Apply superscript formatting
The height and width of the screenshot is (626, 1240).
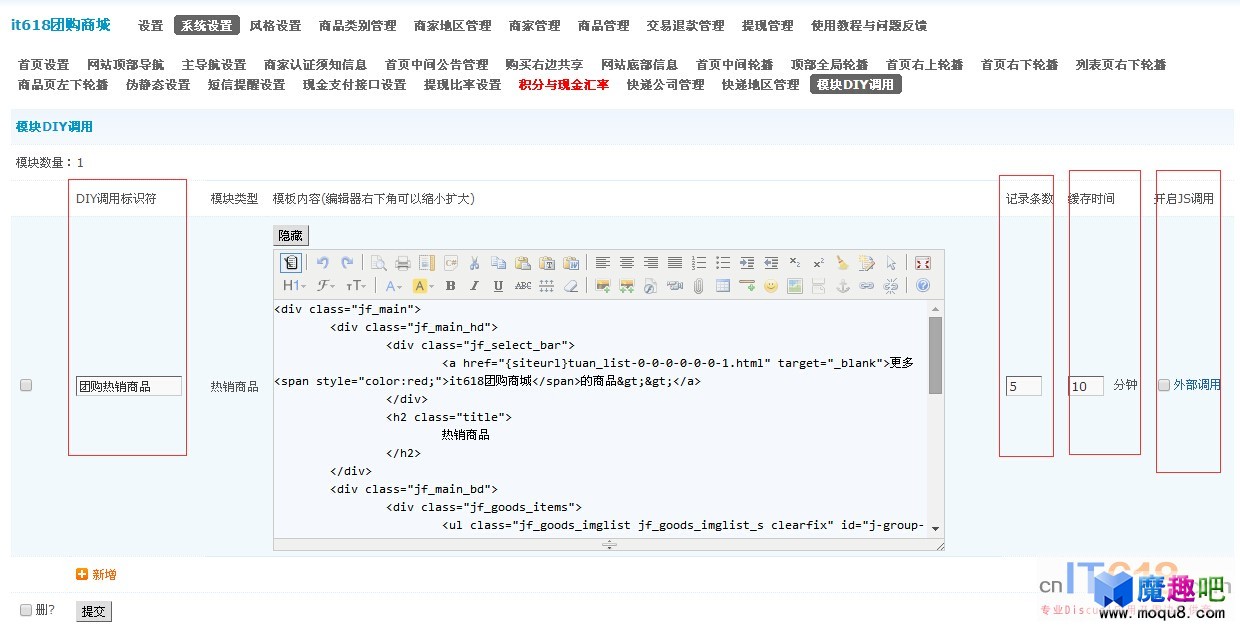point(819,263)
